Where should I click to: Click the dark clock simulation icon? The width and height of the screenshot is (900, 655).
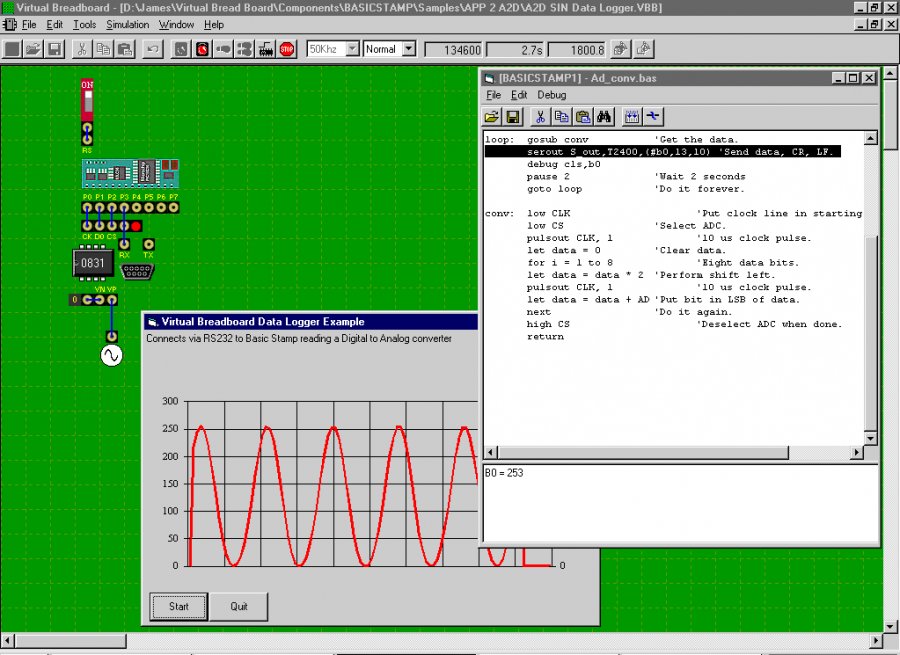(181, 49)
